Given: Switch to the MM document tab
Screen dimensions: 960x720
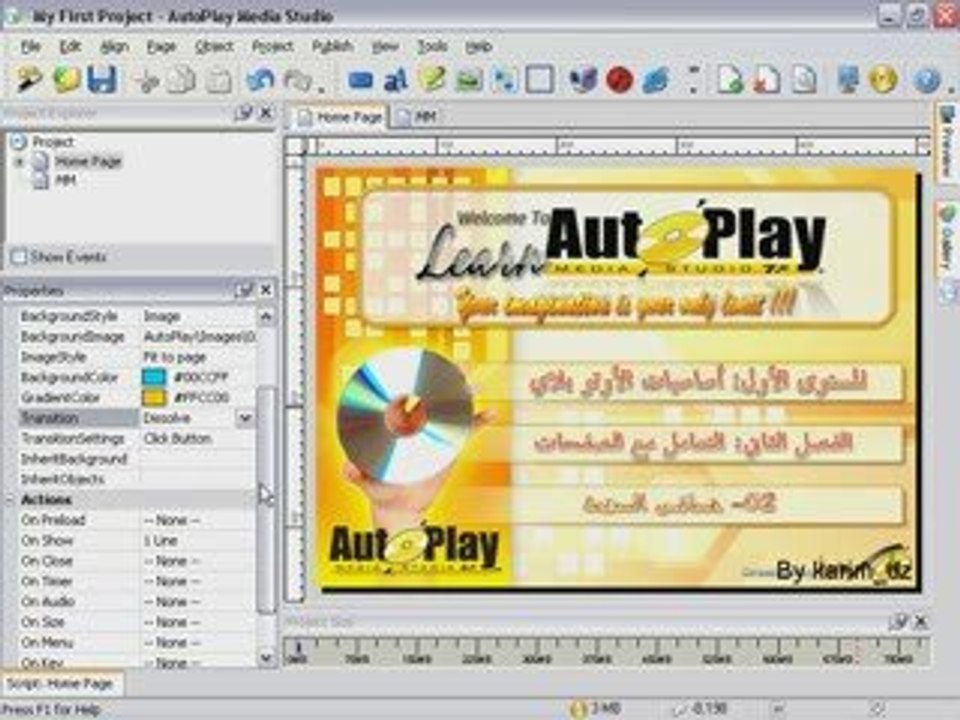Looking at the screenshot, I should 417,116.
